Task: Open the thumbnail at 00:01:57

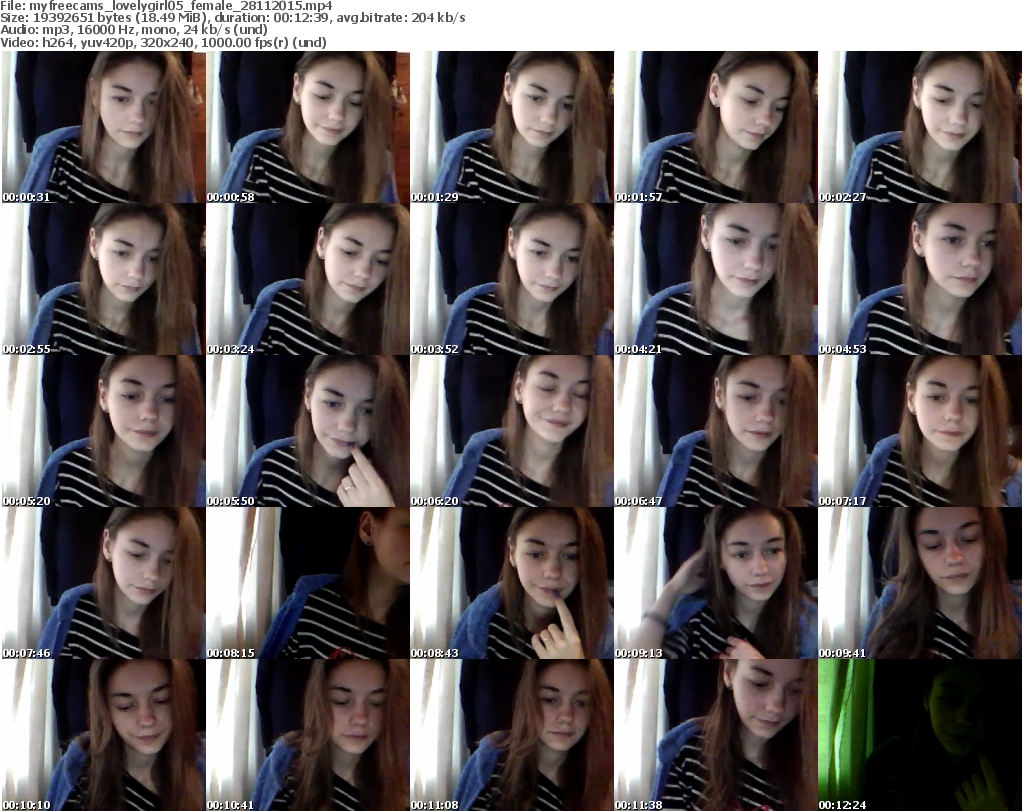Action: (716, 127)
